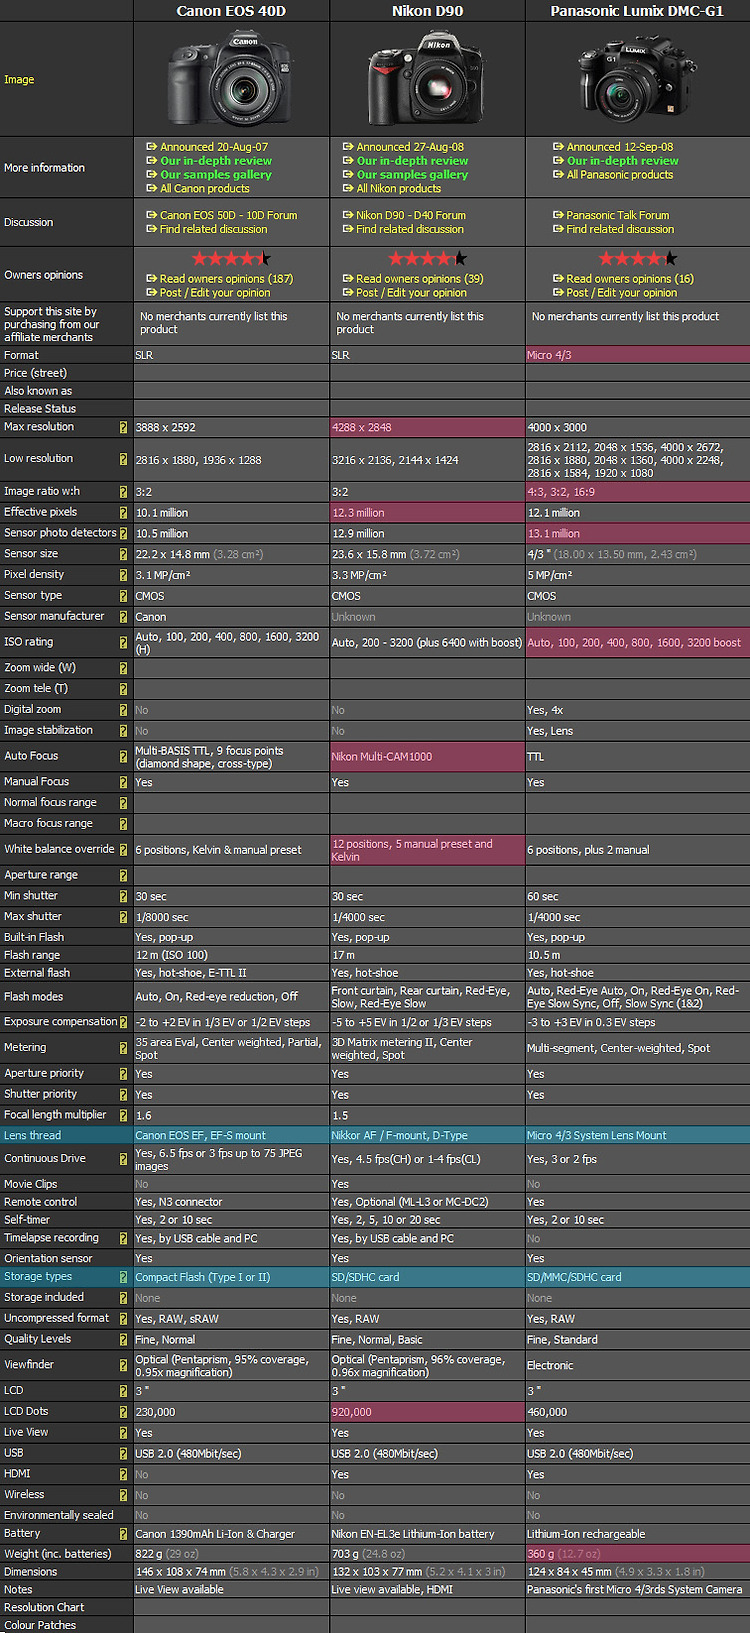Visit the Canon EOS 50D - 10D Forum

(228, 216)
